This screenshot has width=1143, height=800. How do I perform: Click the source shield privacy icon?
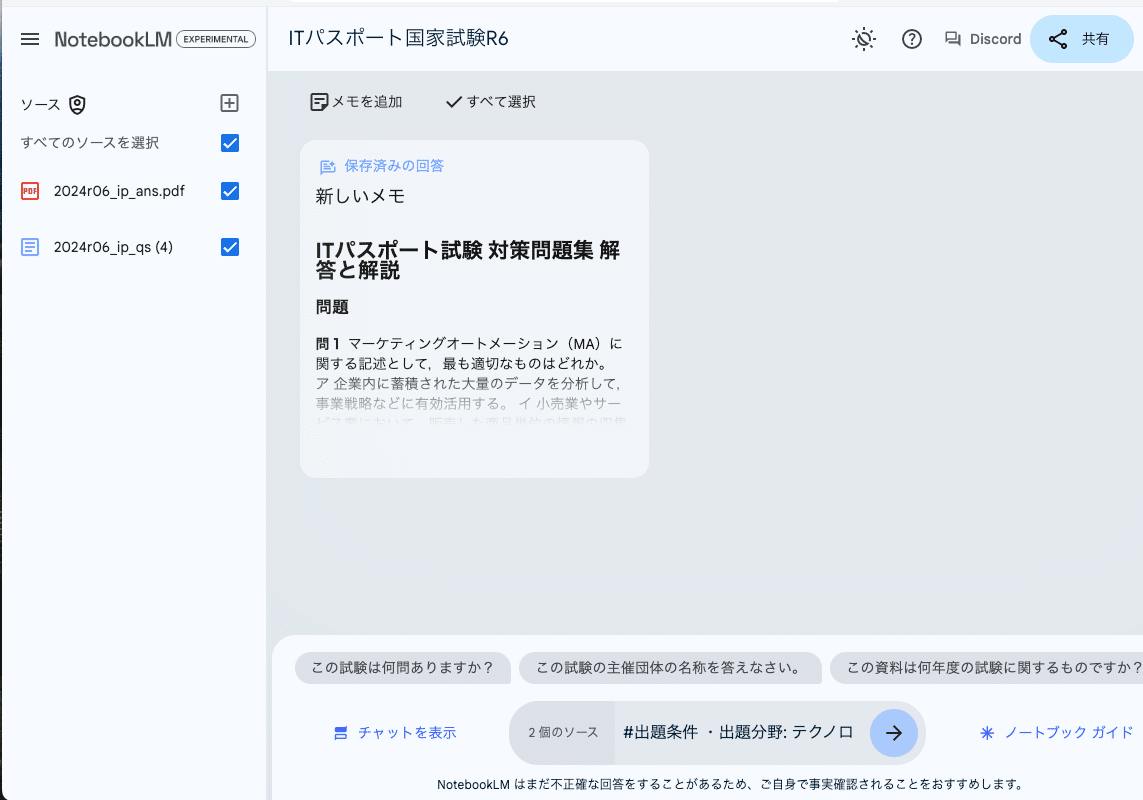(77, 105)
